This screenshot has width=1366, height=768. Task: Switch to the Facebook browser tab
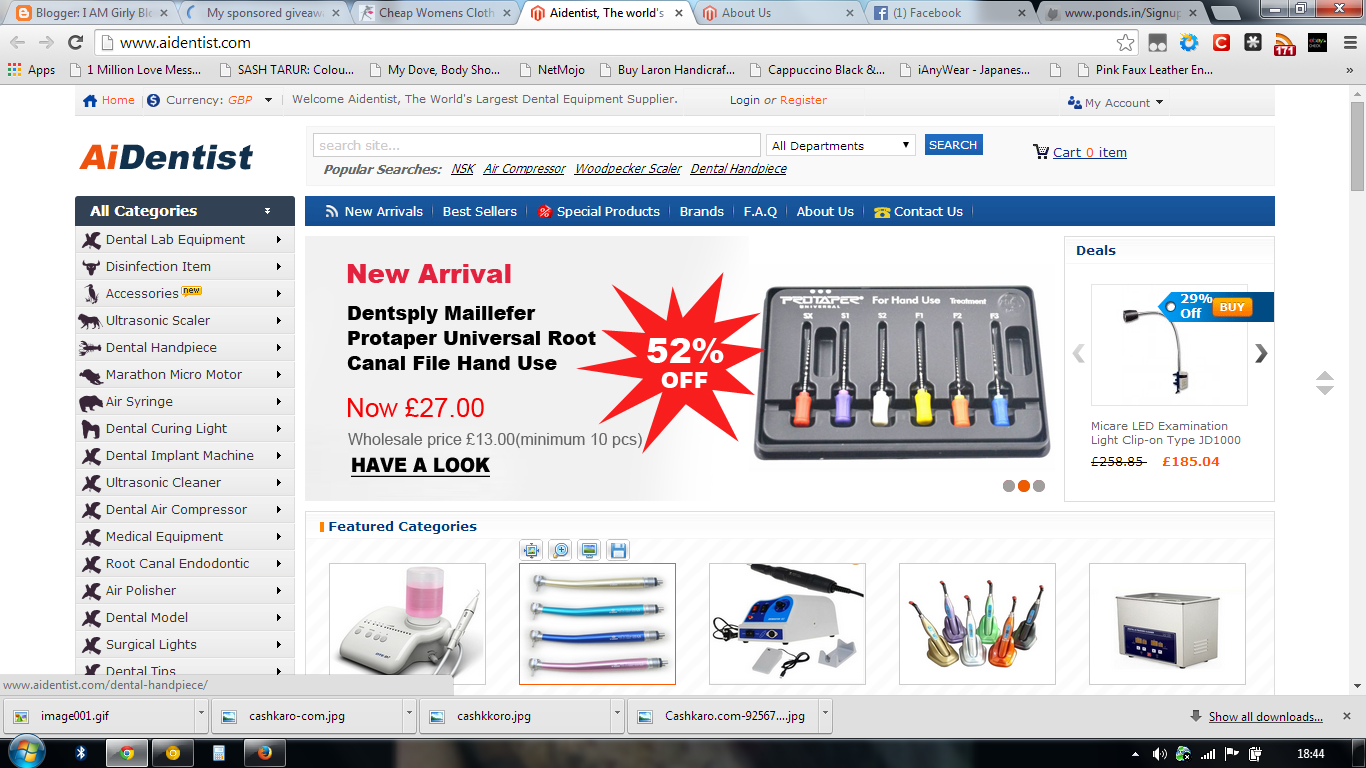(x=948, y=13)
